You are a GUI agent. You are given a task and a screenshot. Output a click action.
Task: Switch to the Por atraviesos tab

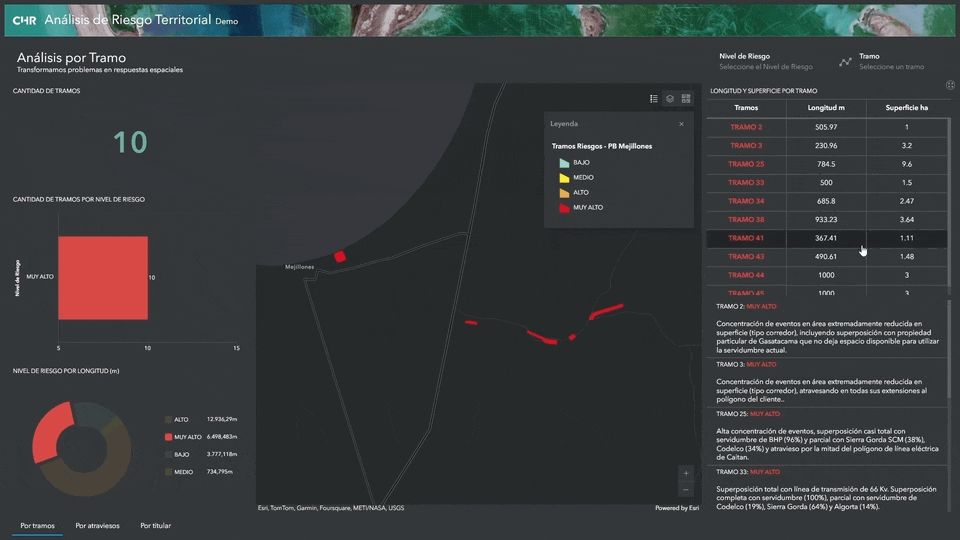pos(97,525)
